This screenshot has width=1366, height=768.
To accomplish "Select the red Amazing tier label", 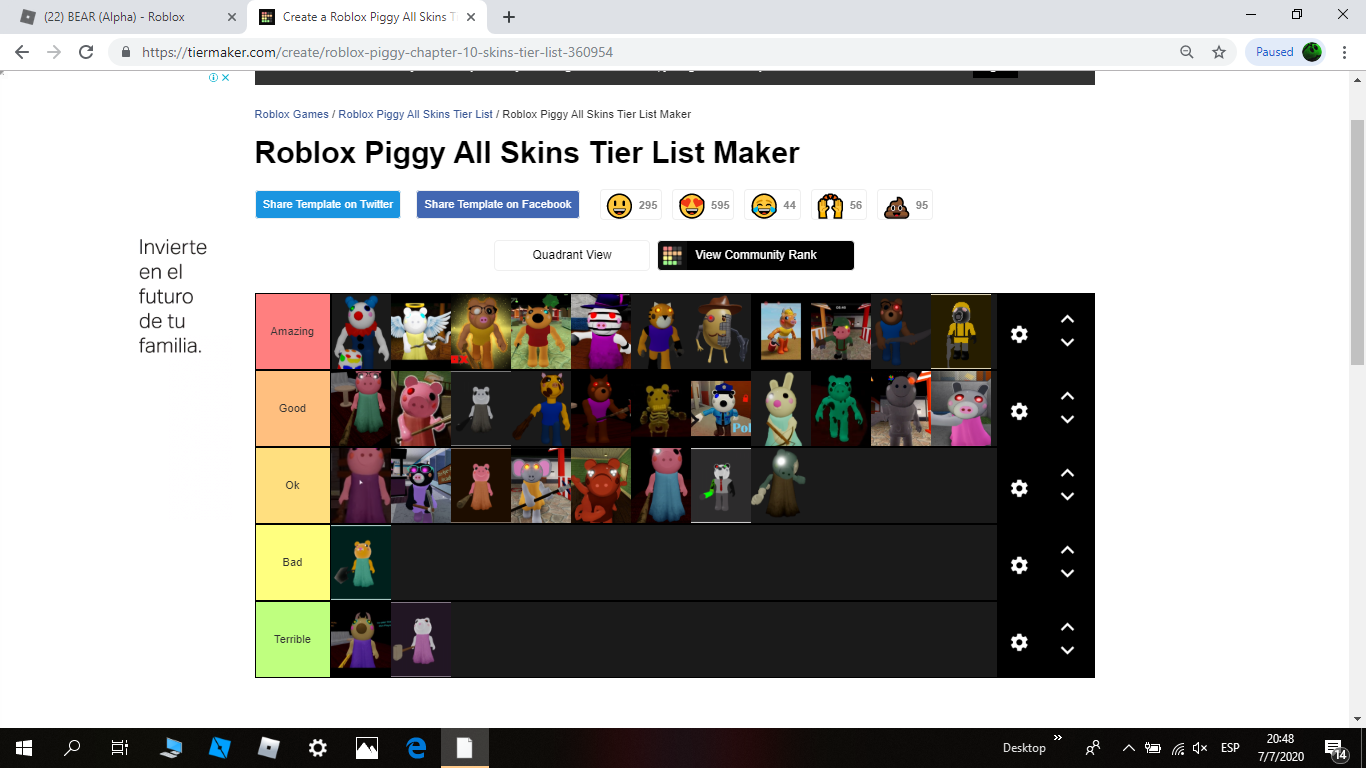I will pyautogui.click(x=293, y=332).
